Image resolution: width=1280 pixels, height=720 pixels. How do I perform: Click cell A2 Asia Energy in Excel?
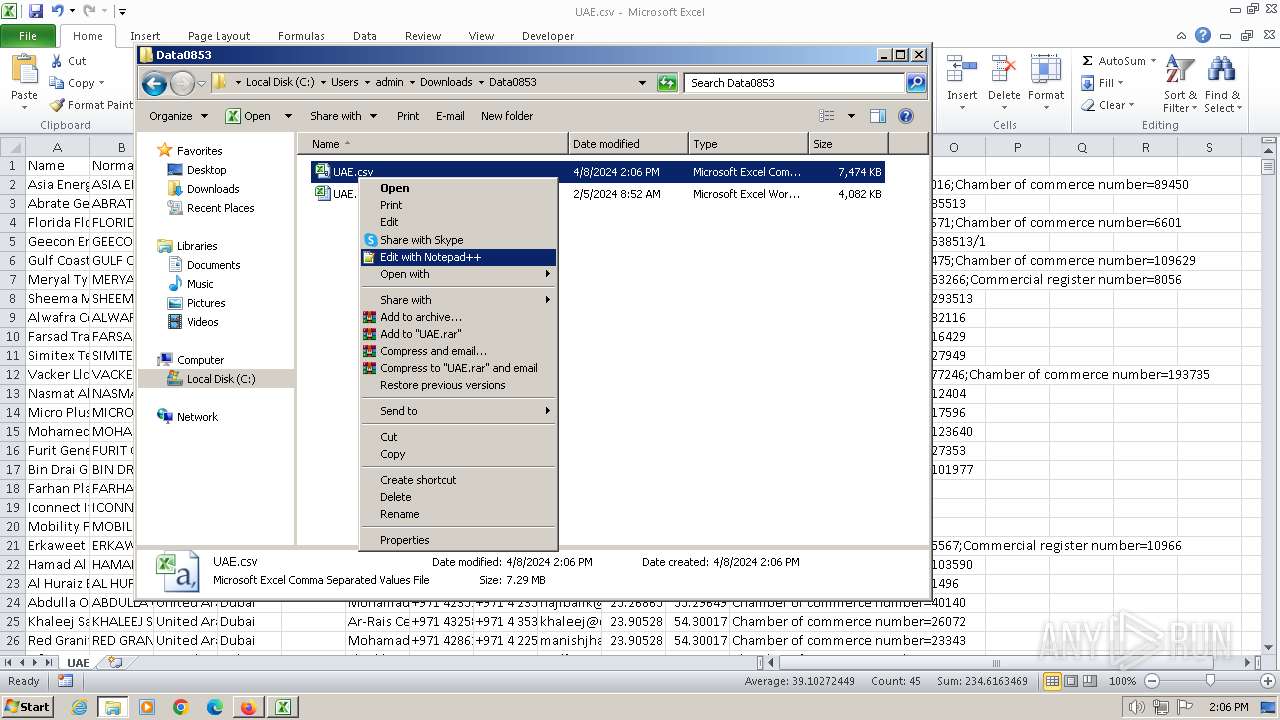[x=57, y=185]
